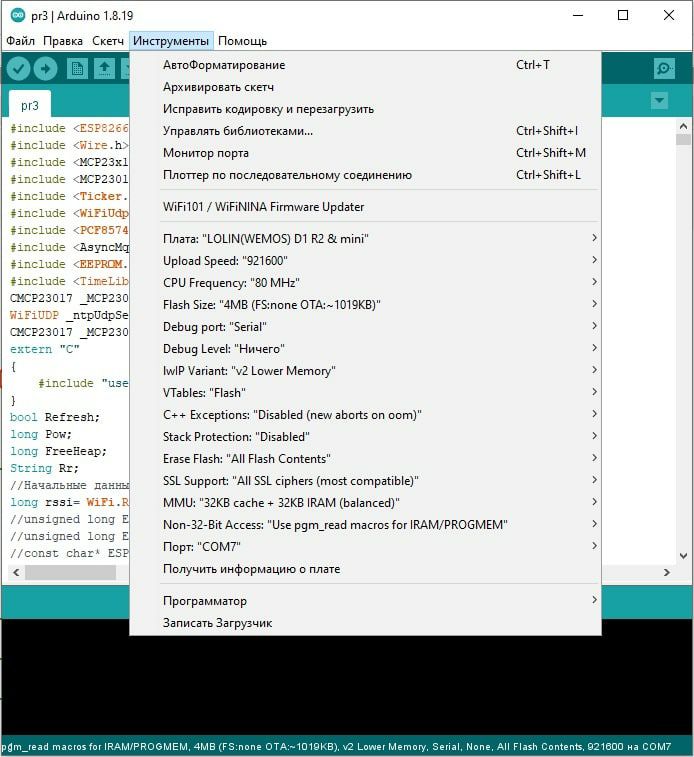Click the code line 'long Pow;'

[41, 434]
